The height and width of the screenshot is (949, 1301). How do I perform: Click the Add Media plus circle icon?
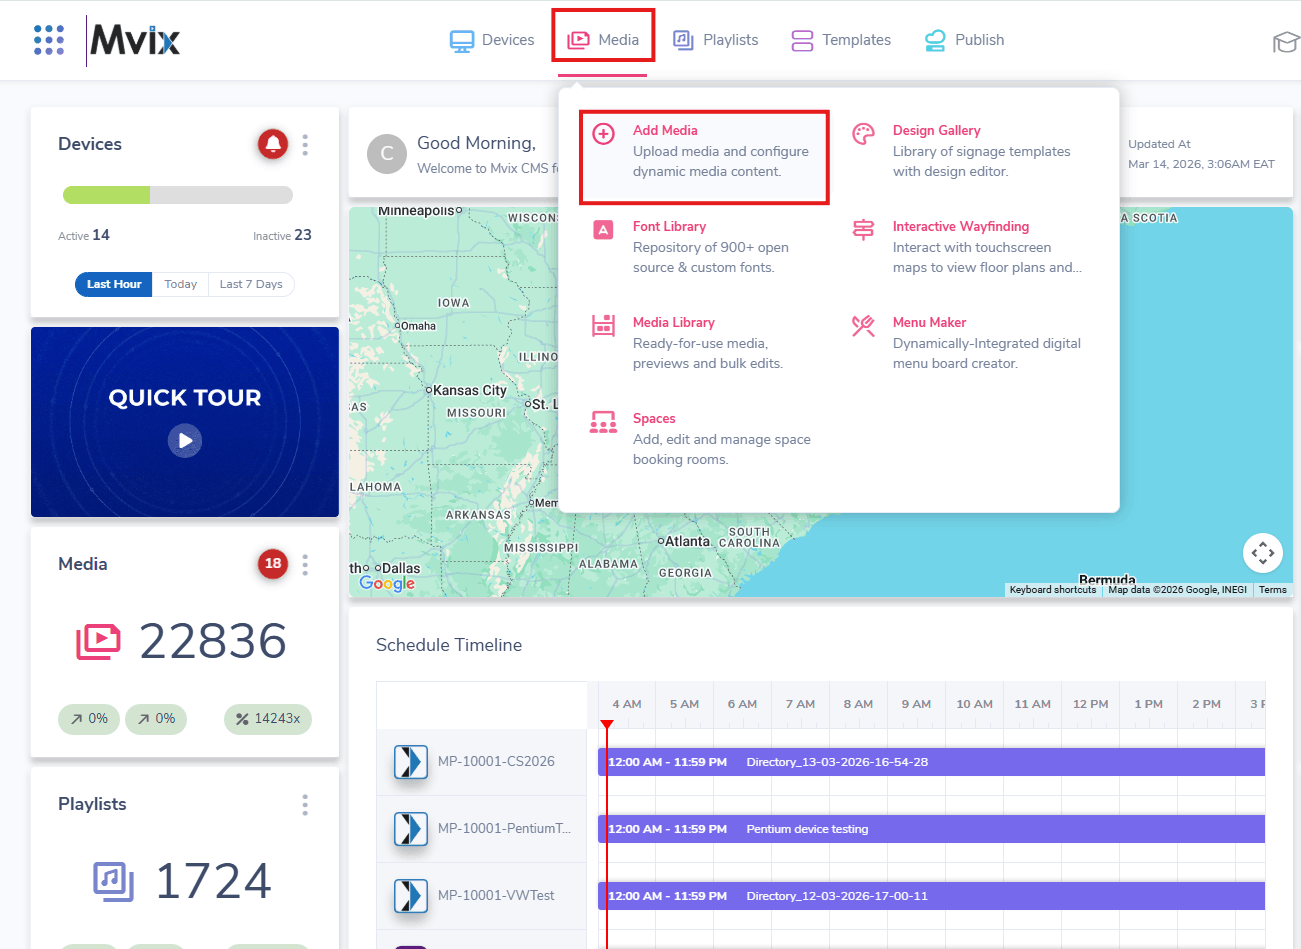click(604, 134)
